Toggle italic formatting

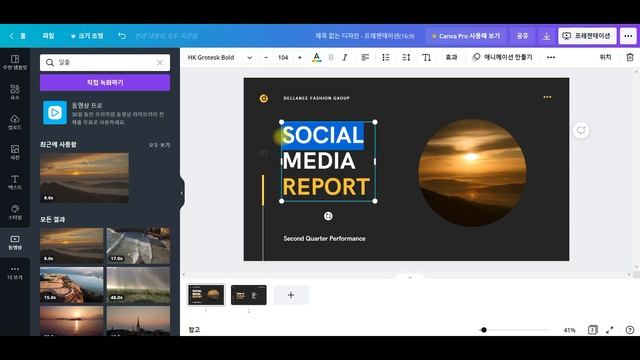(345, 58)
